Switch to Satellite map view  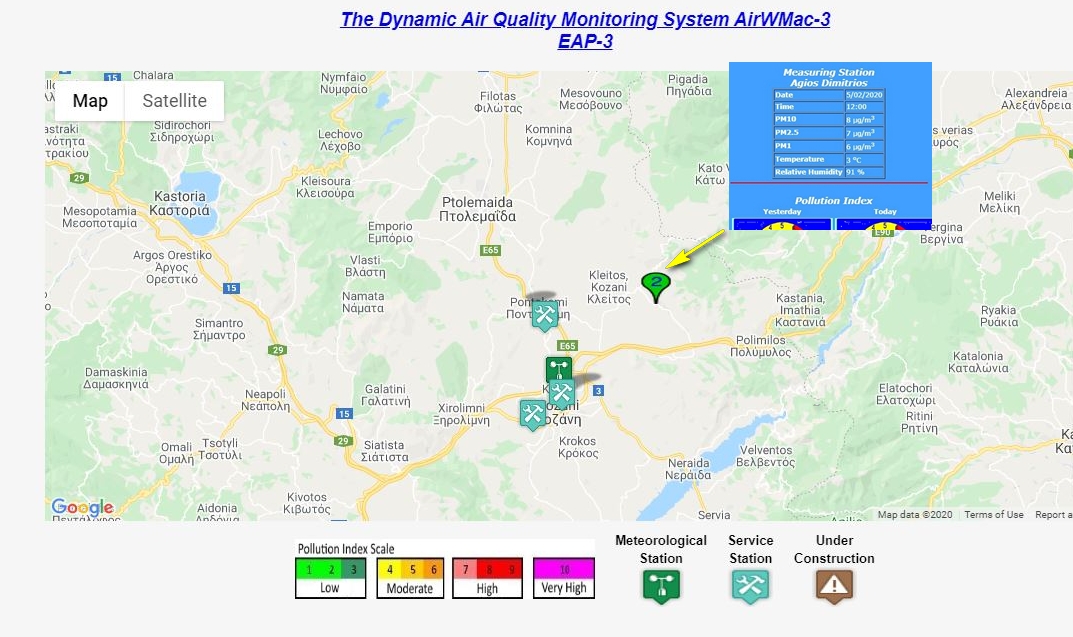pyautogui.click(x=174, y=101)
